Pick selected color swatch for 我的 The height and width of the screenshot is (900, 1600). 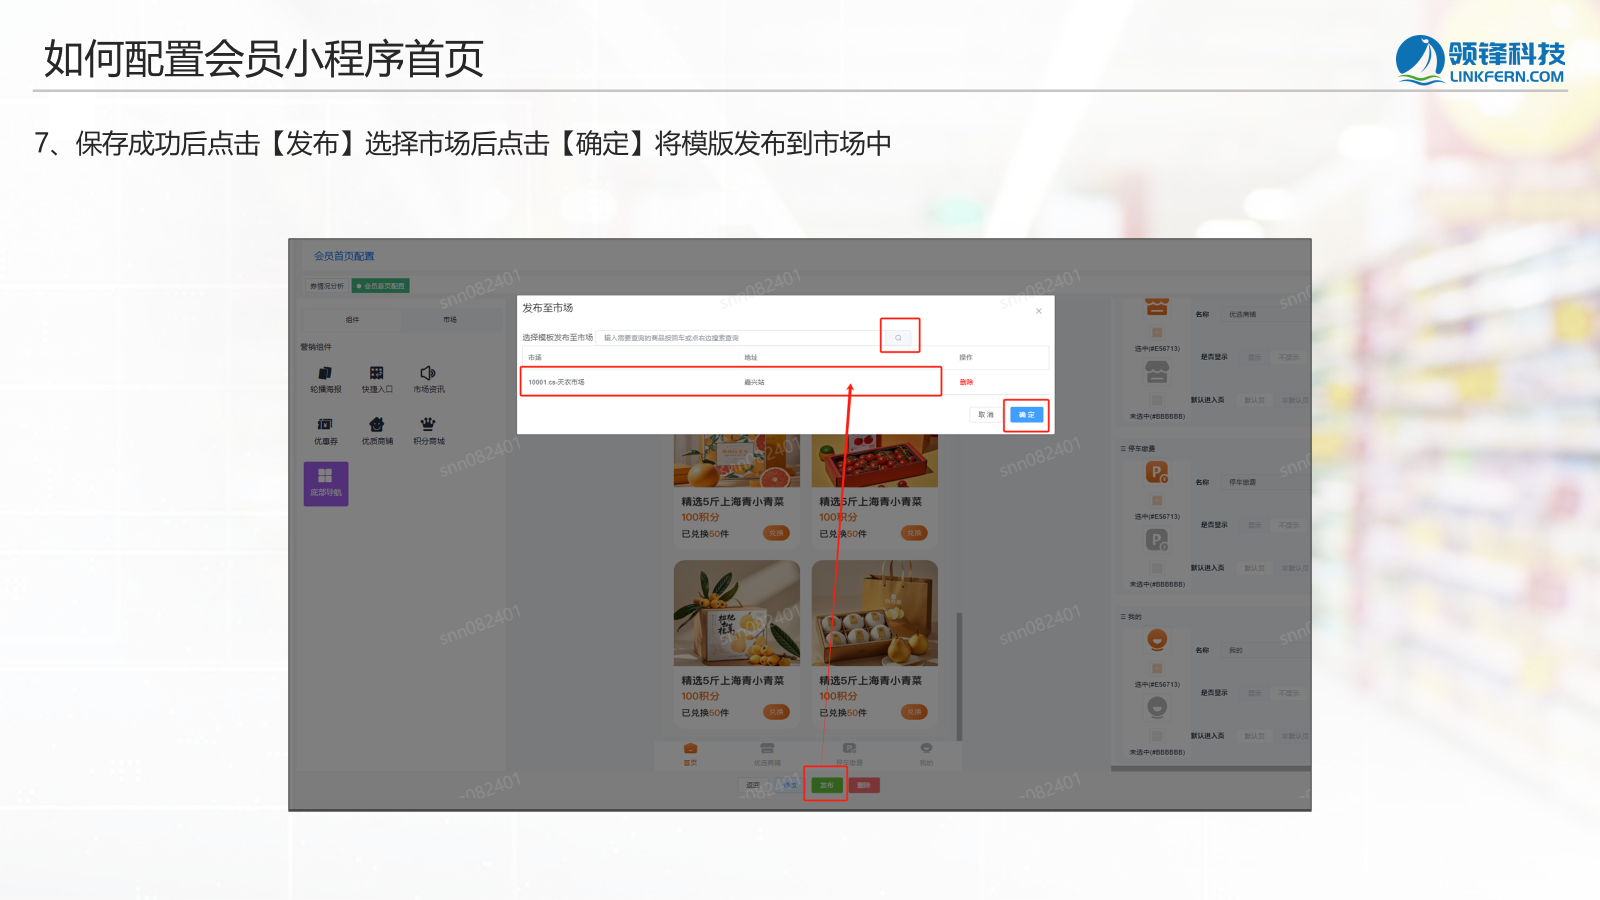click(x=1157, y=669)
